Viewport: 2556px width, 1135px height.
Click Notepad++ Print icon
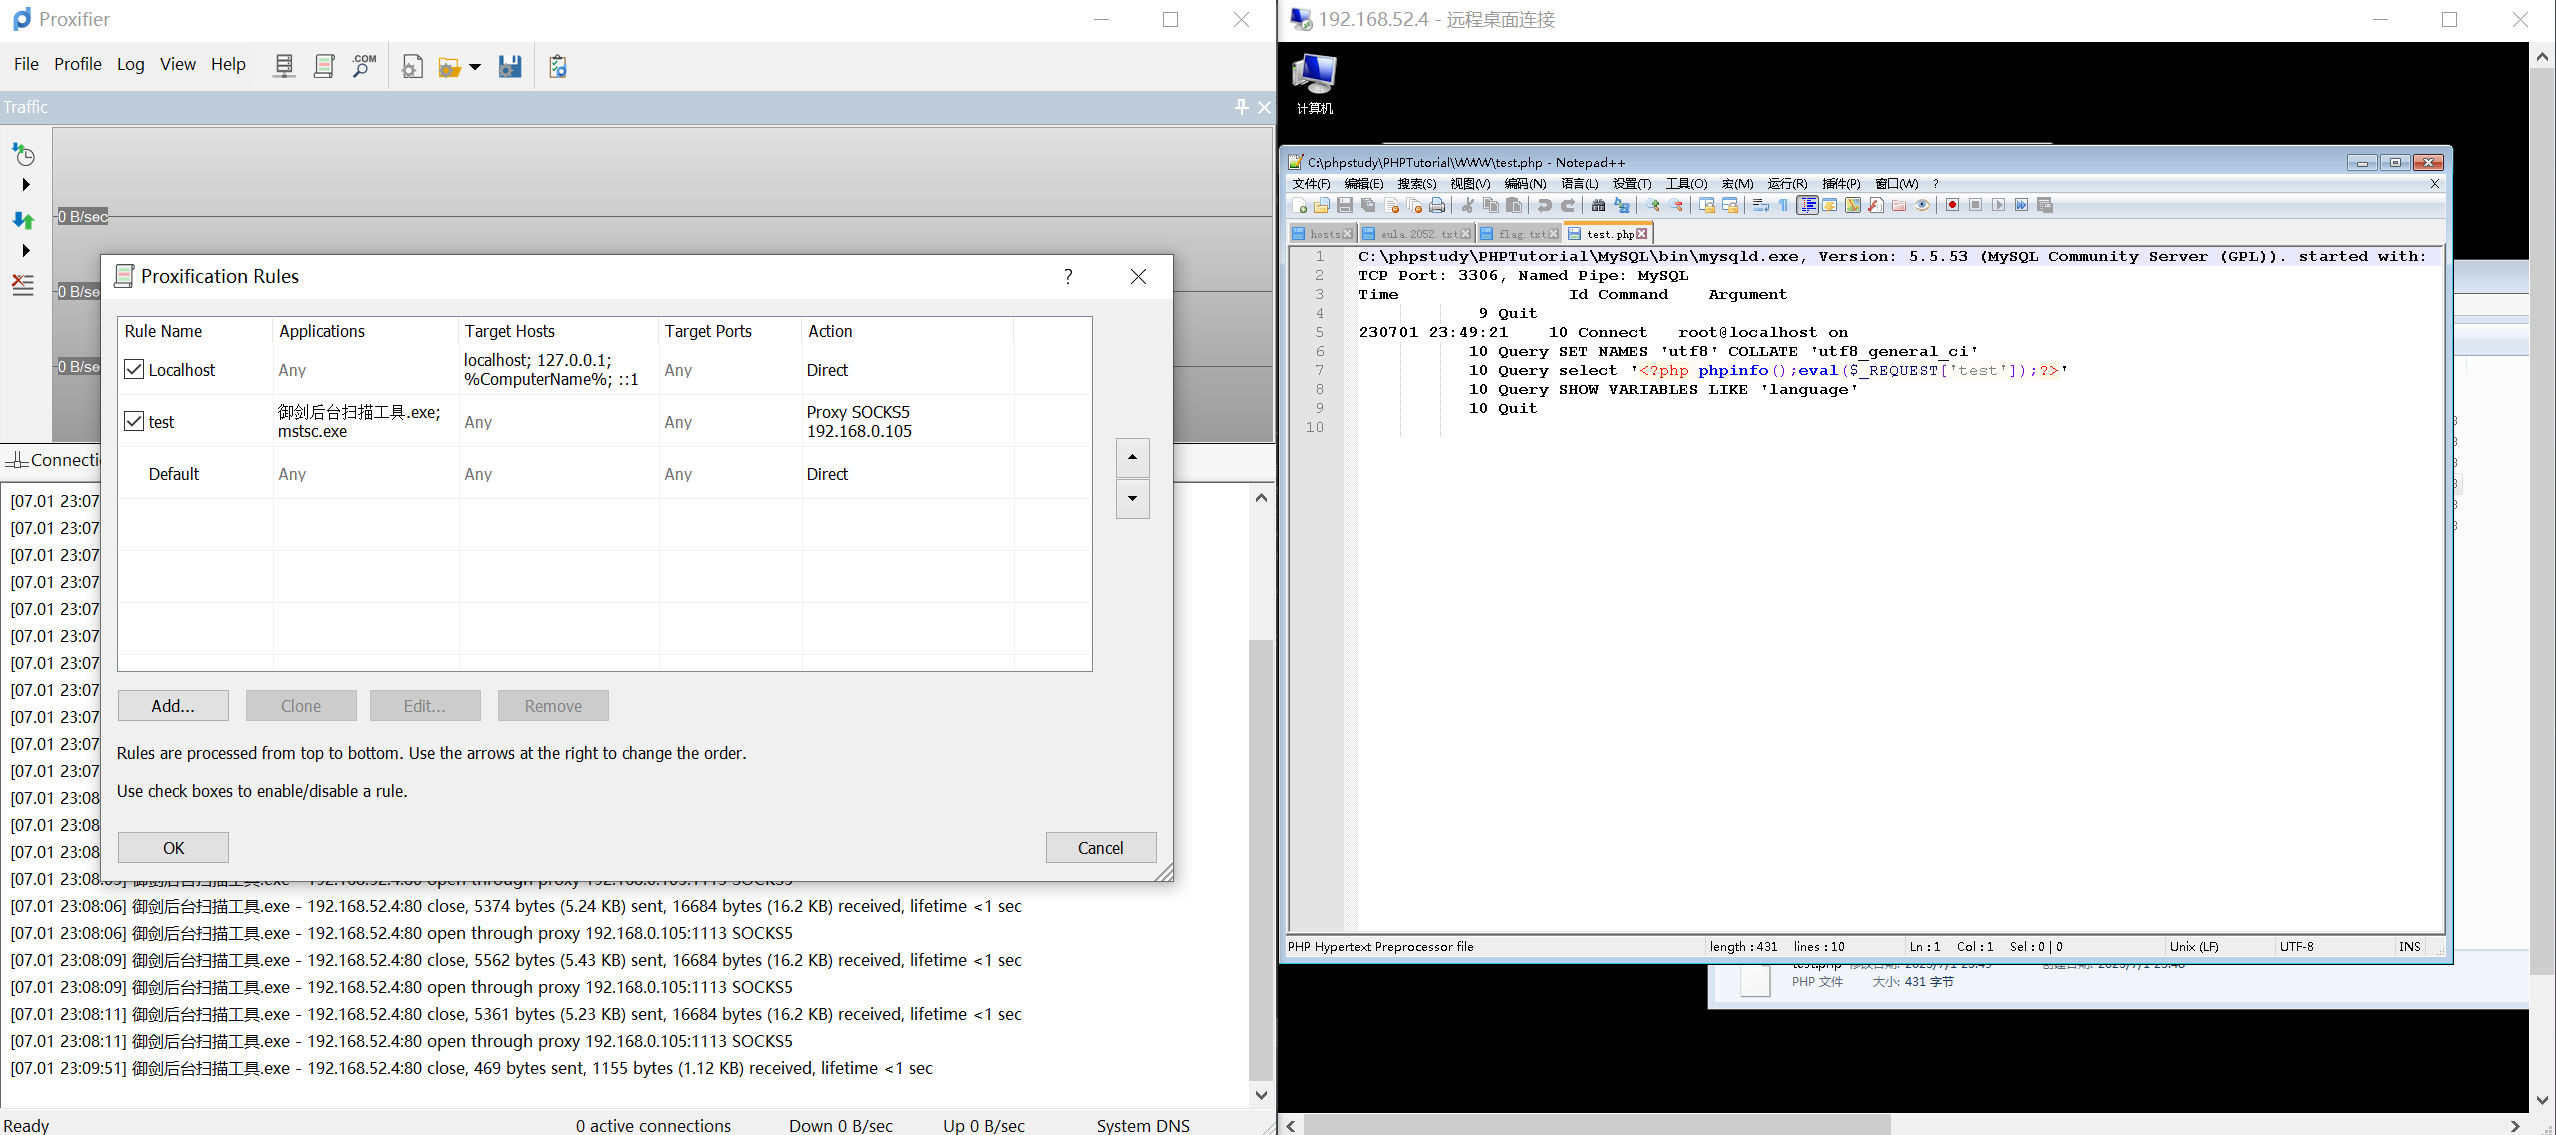[1437, 205]
